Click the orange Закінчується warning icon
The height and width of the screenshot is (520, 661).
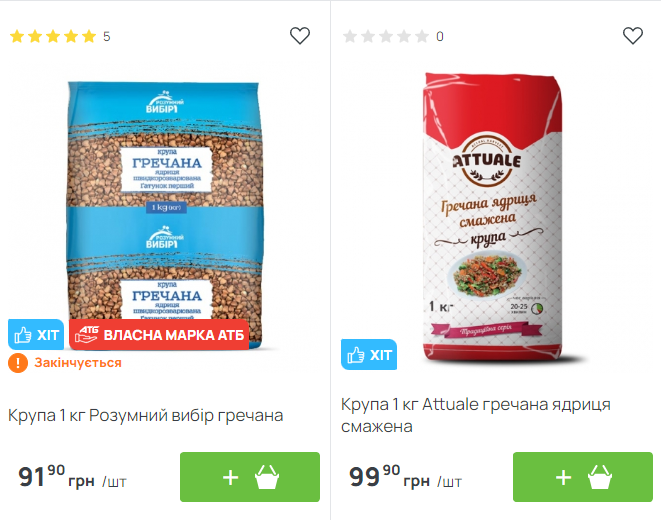(x=18, y=363)
